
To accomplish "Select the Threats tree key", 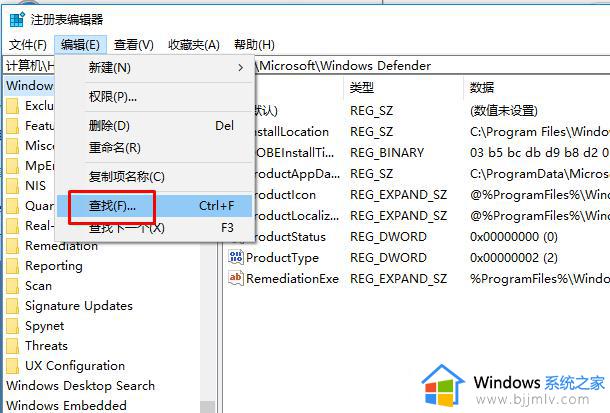I will (x=46, y=346).
